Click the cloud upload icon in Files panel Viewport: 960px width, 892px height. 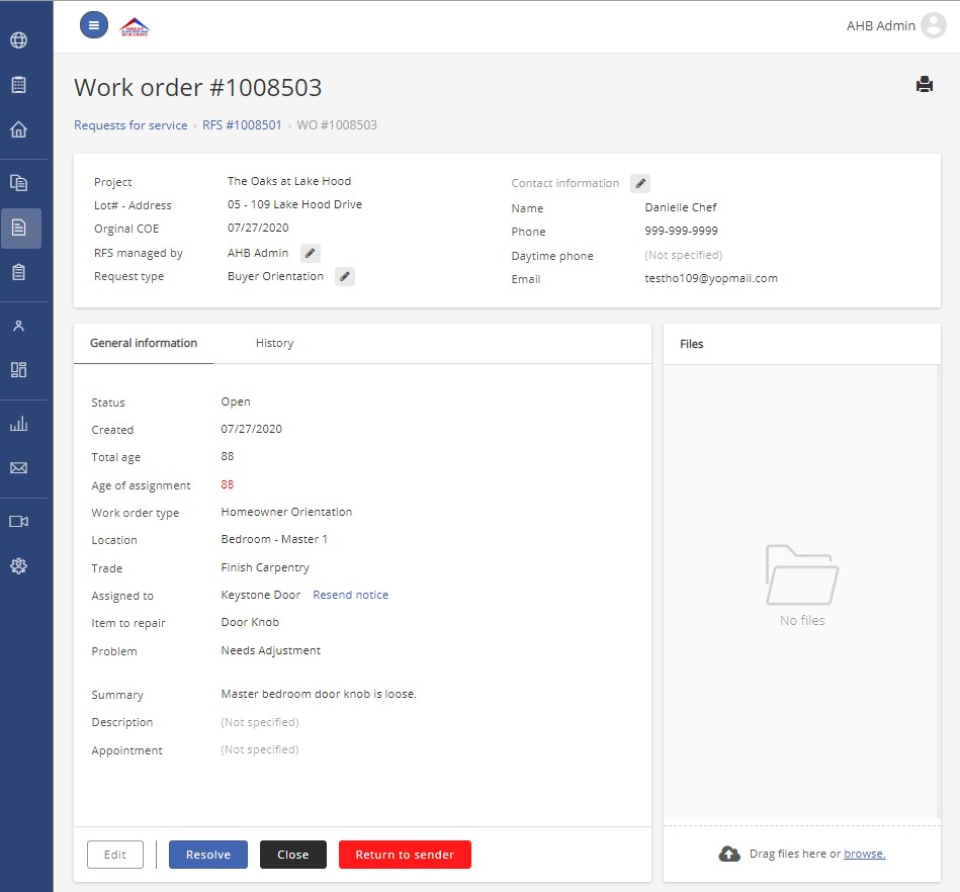click(x=729, y=853)
